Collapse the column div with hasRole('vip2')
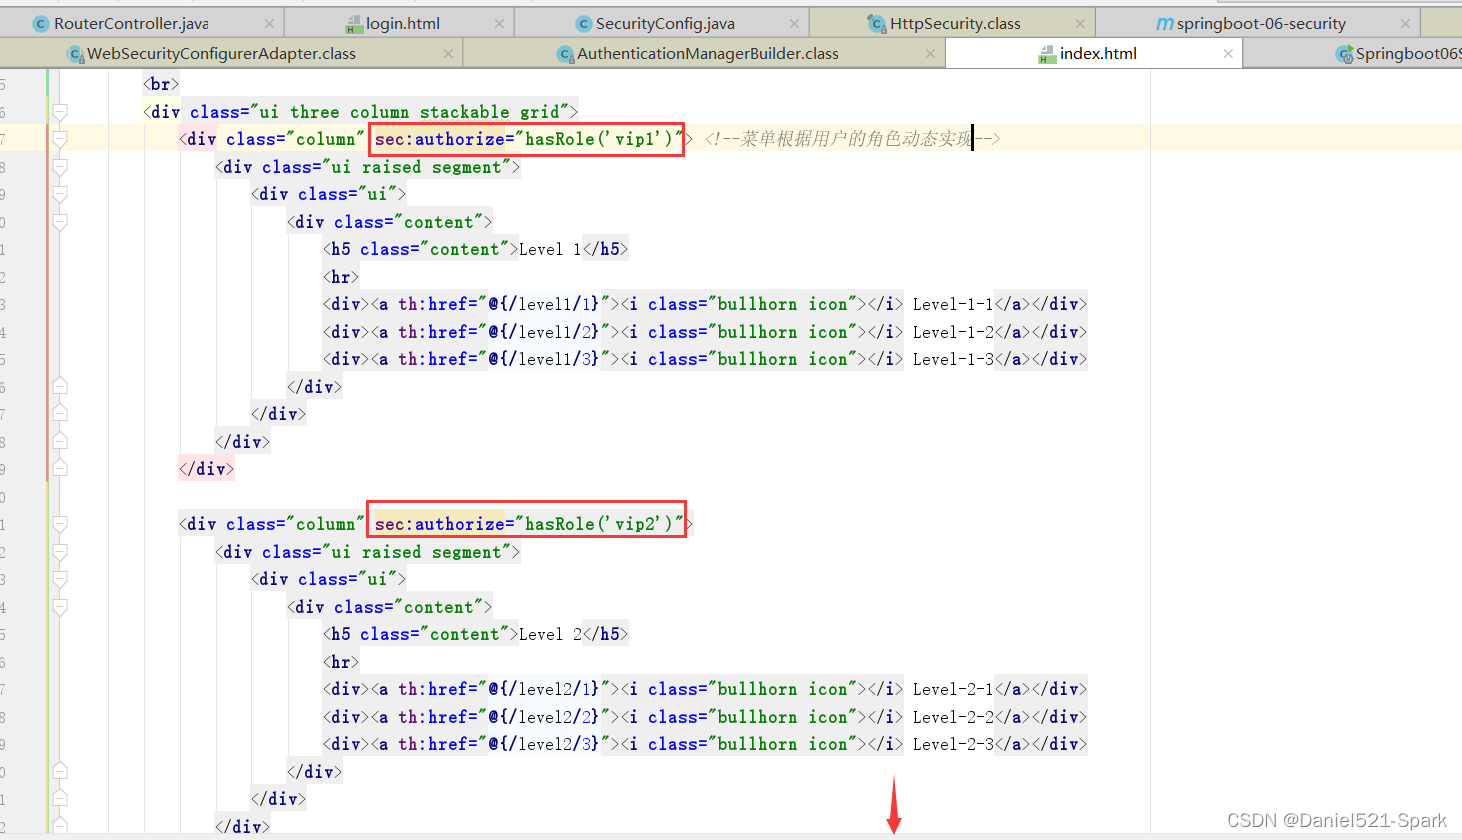Screen dimensions: 1462x840 (59, 524)
